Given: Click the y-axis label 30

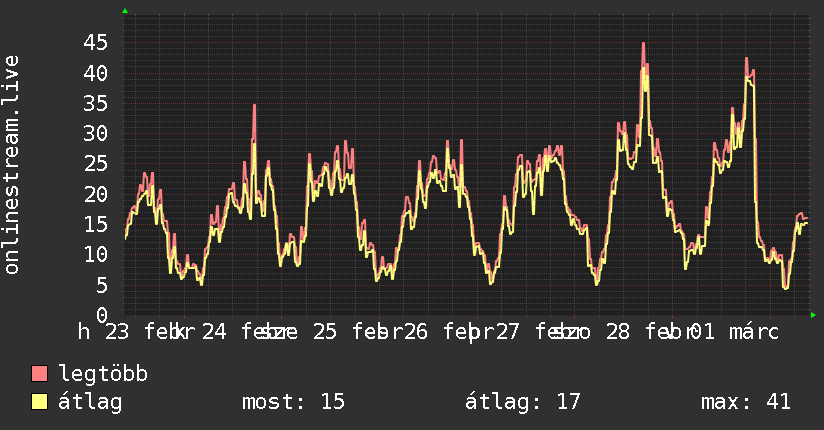Looking at the screenshot, I should (x=96, y=134).
